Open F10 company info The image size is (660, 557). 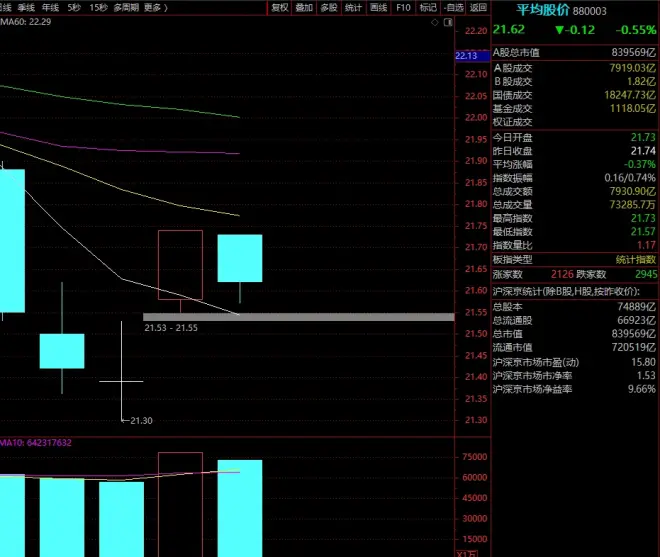[403, 7]
